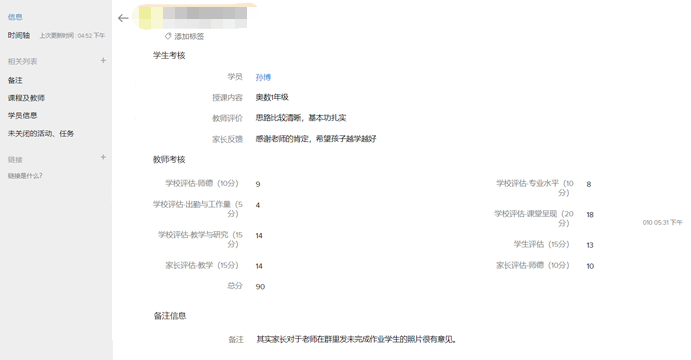Go back using the left arrow icon
Viewport: 691px width, 360px height.
tap(123, 18)
